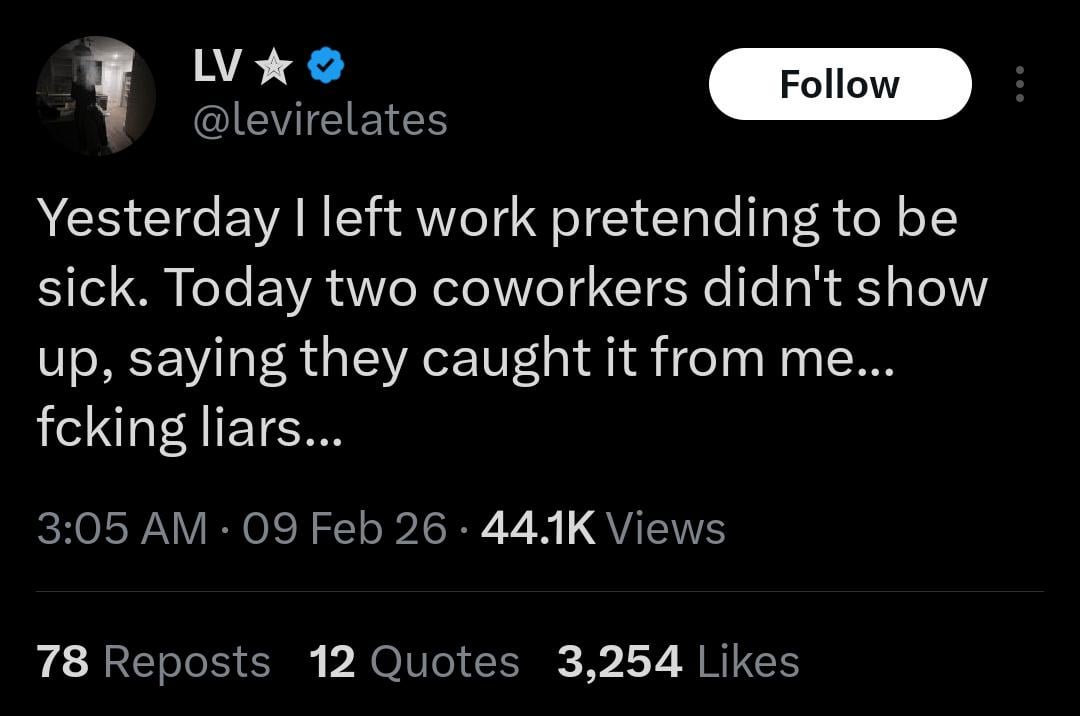Open the LV profile picture
Viewport: 1080px width, 716px height.
point(96,96)
